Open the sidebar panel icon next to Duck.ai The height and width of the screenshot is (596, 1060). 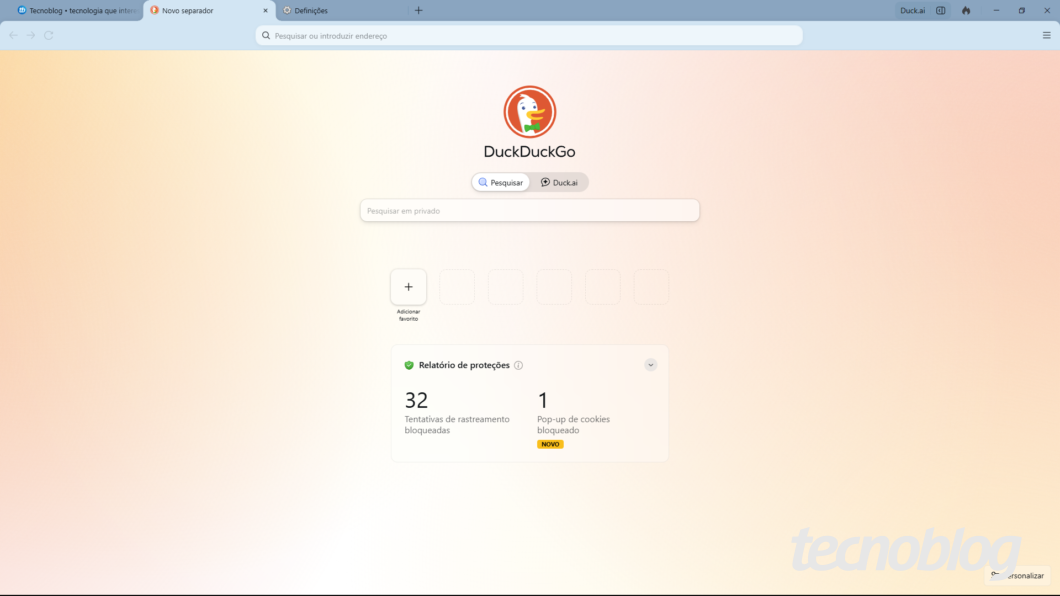click(x=940, y=10)
